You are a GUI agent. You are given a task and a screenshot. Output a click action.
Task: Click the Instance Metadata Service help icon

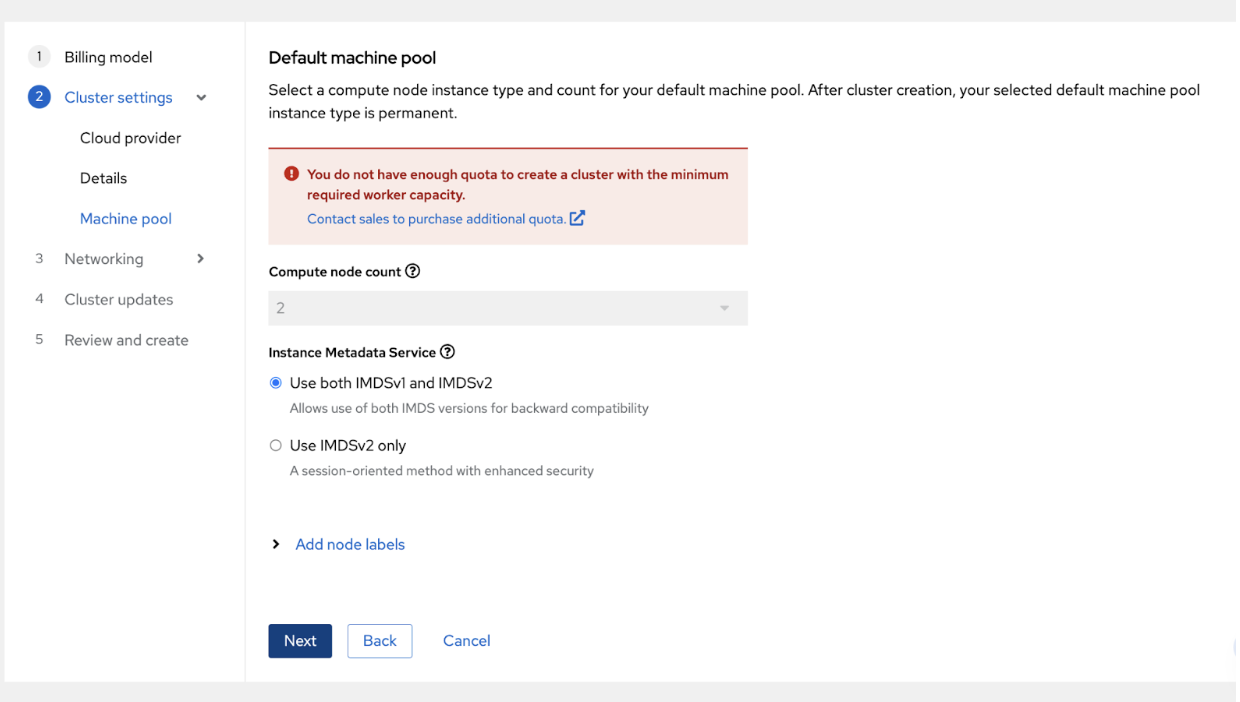coord(447,352)
